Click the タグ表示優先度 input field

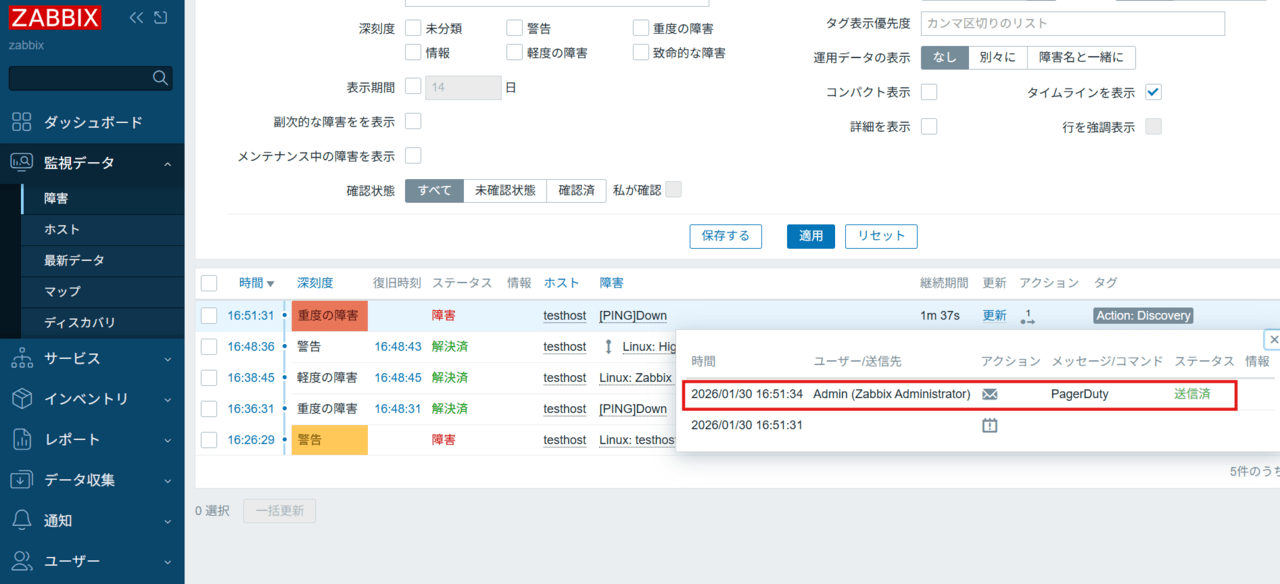(x=1072, y=23)
